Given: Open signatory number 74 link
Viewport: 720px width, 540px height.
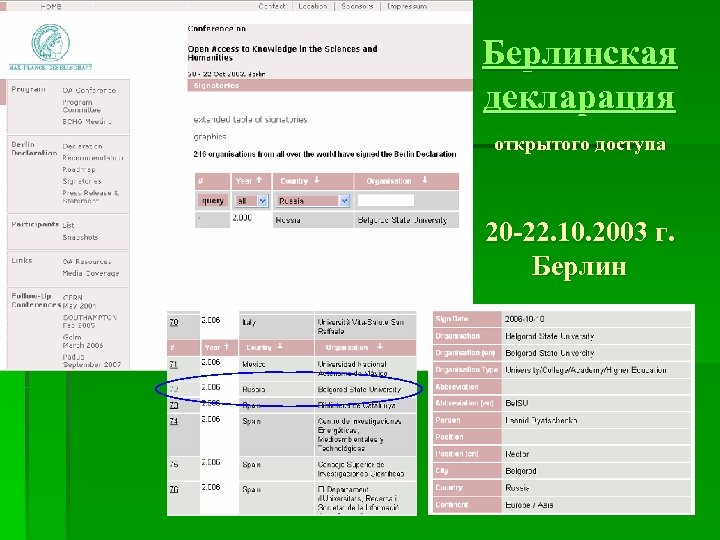Looking at the screenshot, I should pyautogui.click(x=174, y=421).
